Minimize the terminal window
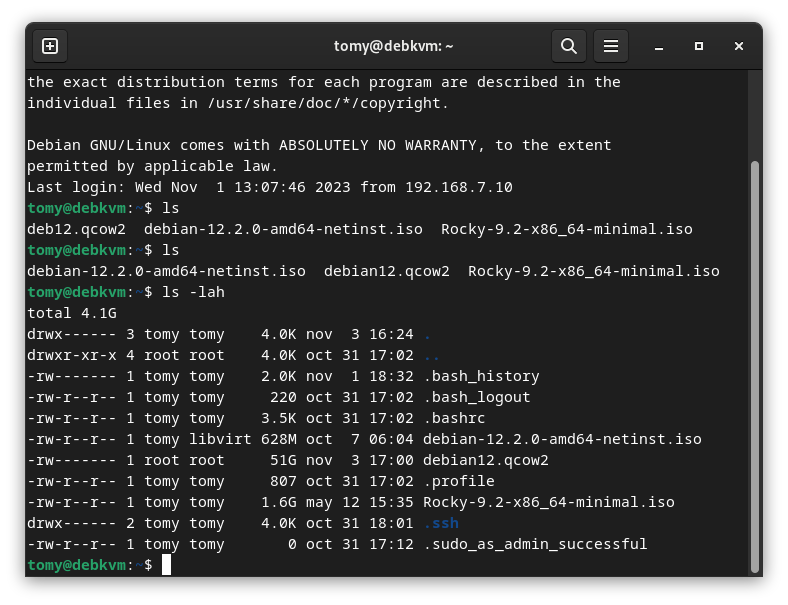The width and height of the screenshot is (788, 605). (x=659, y=46)
